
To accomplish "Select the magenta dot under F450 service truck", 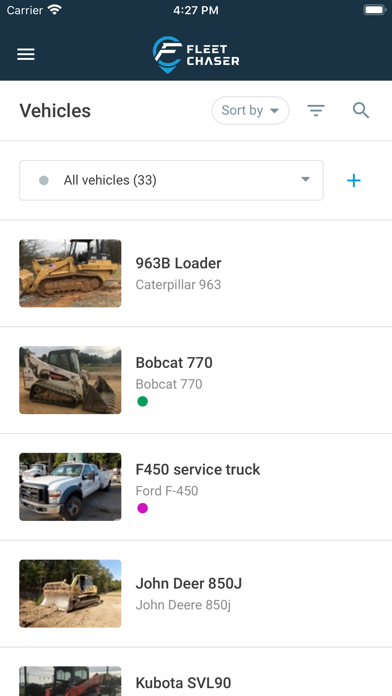I will (143, 508).
